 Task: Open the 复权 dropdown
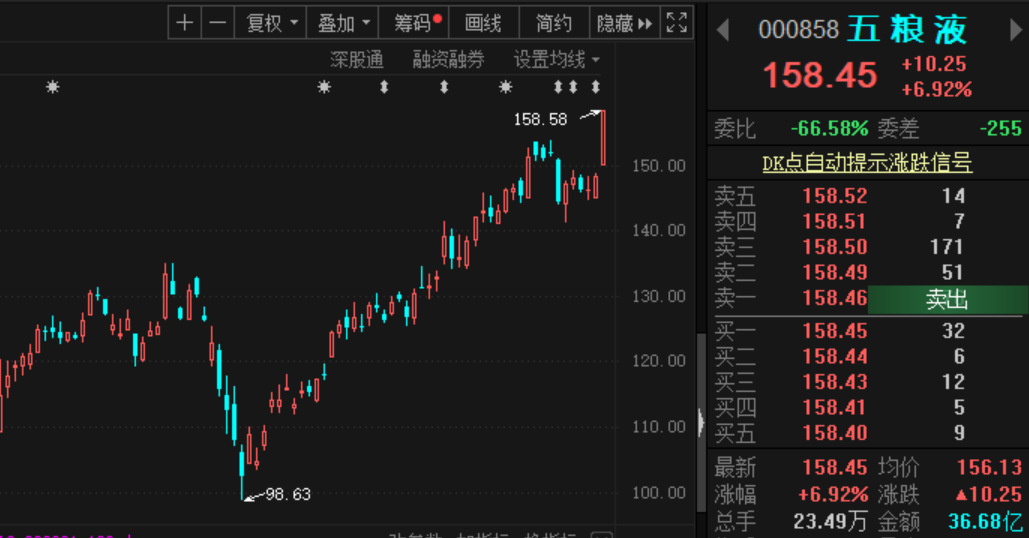pos(271,24)
